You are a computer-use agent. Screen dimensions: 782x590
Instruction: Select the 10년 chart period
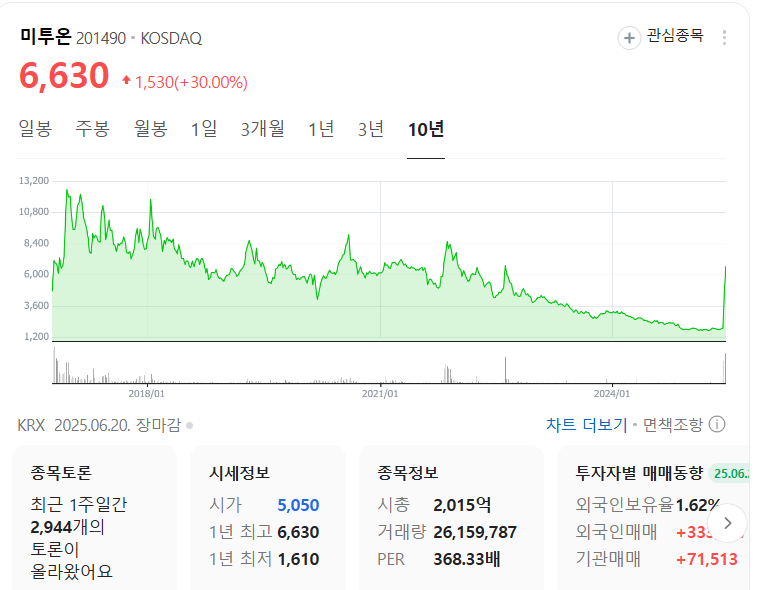(x=426, y=129)
